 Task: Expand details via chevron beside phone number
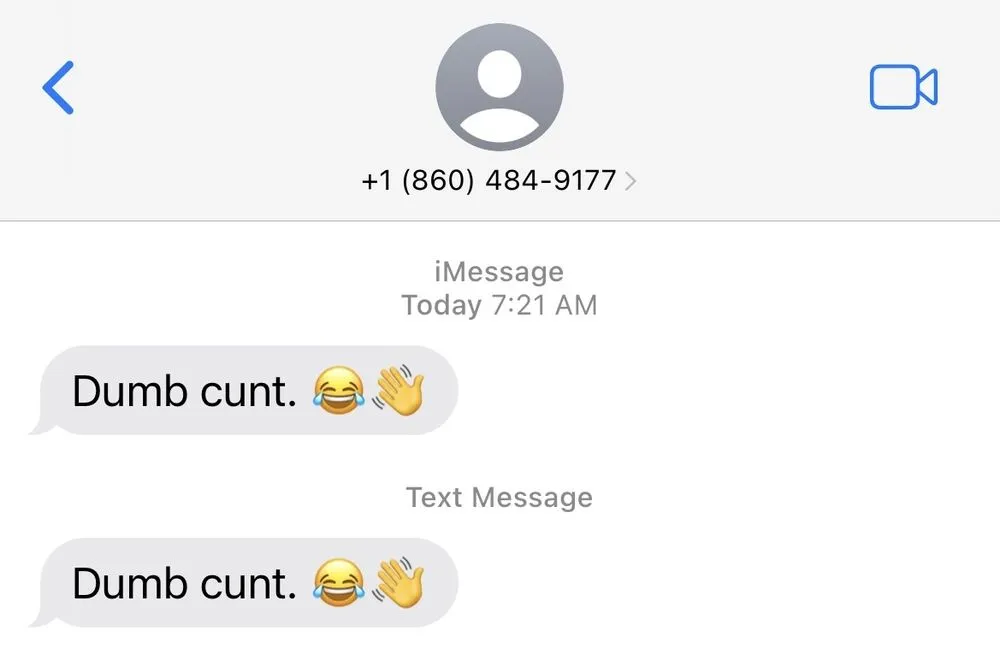click(630, 181)
